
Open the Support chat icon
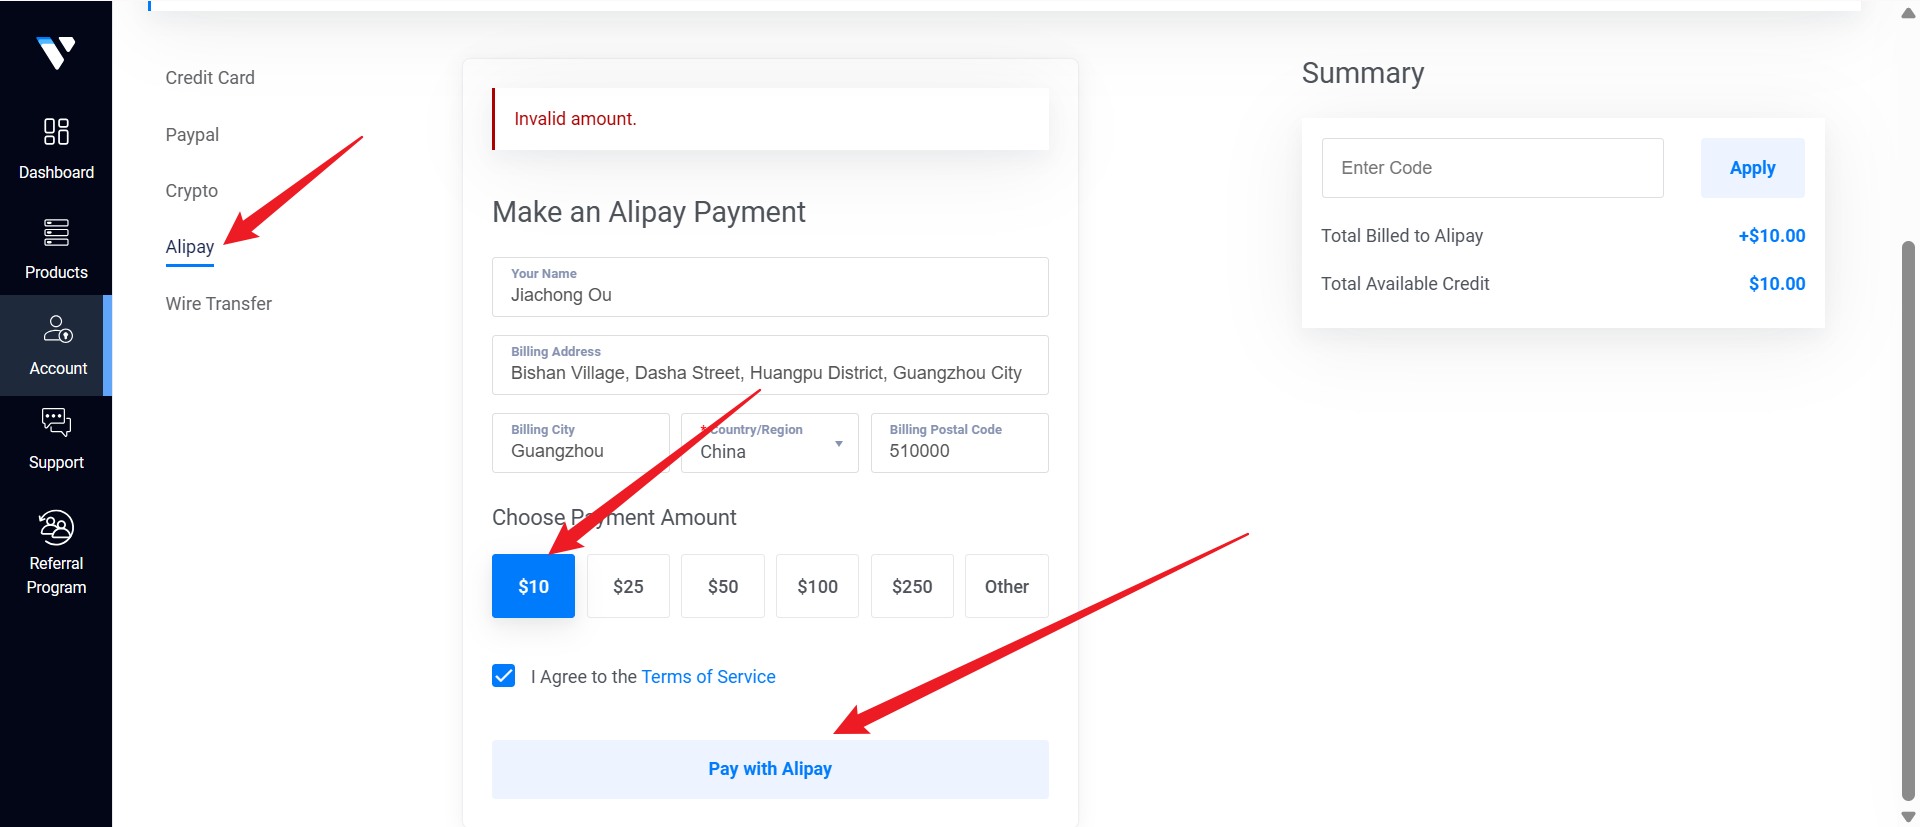56,423
